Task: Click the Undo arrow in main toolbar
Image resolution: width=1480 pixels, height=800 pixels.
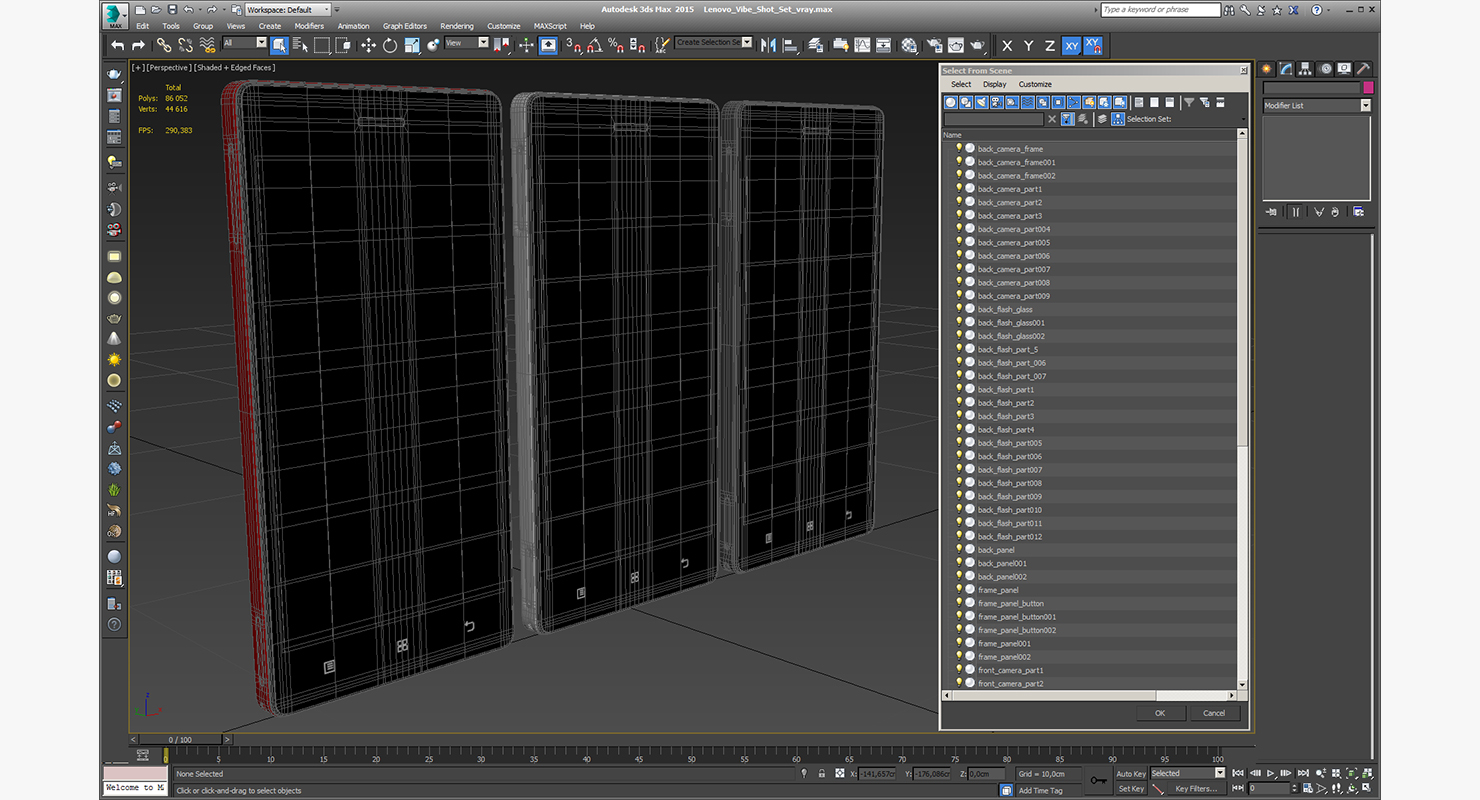Action: (118, 45)
